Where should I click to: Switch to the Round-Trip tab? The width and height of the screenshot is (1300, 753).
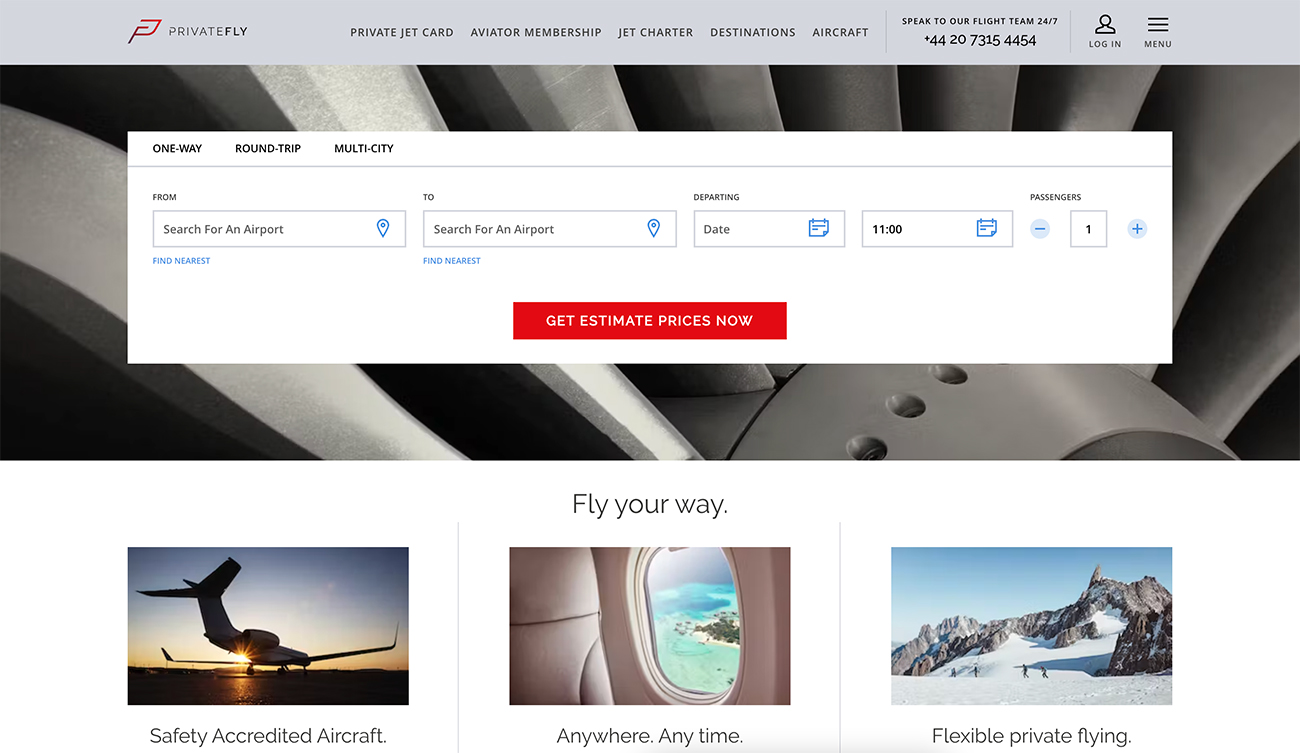click(x=267, y=148)
